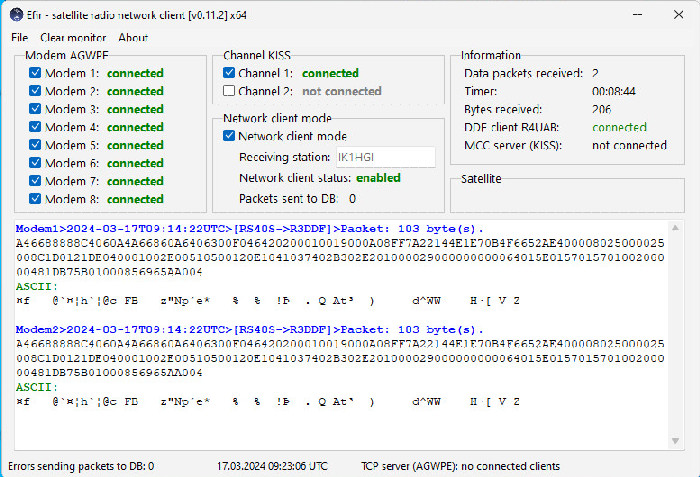Click the Efir application icon in title bar
Image resolution: width=700 pixels, height=477 pixels.
point(16,15)
